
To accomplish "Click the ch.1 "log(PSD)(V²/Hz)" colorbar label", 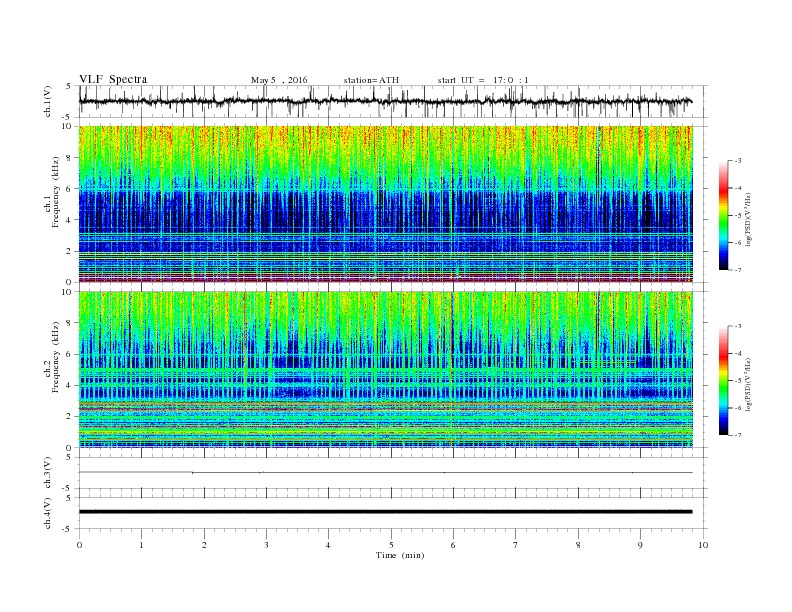I will tap(748, 220).
